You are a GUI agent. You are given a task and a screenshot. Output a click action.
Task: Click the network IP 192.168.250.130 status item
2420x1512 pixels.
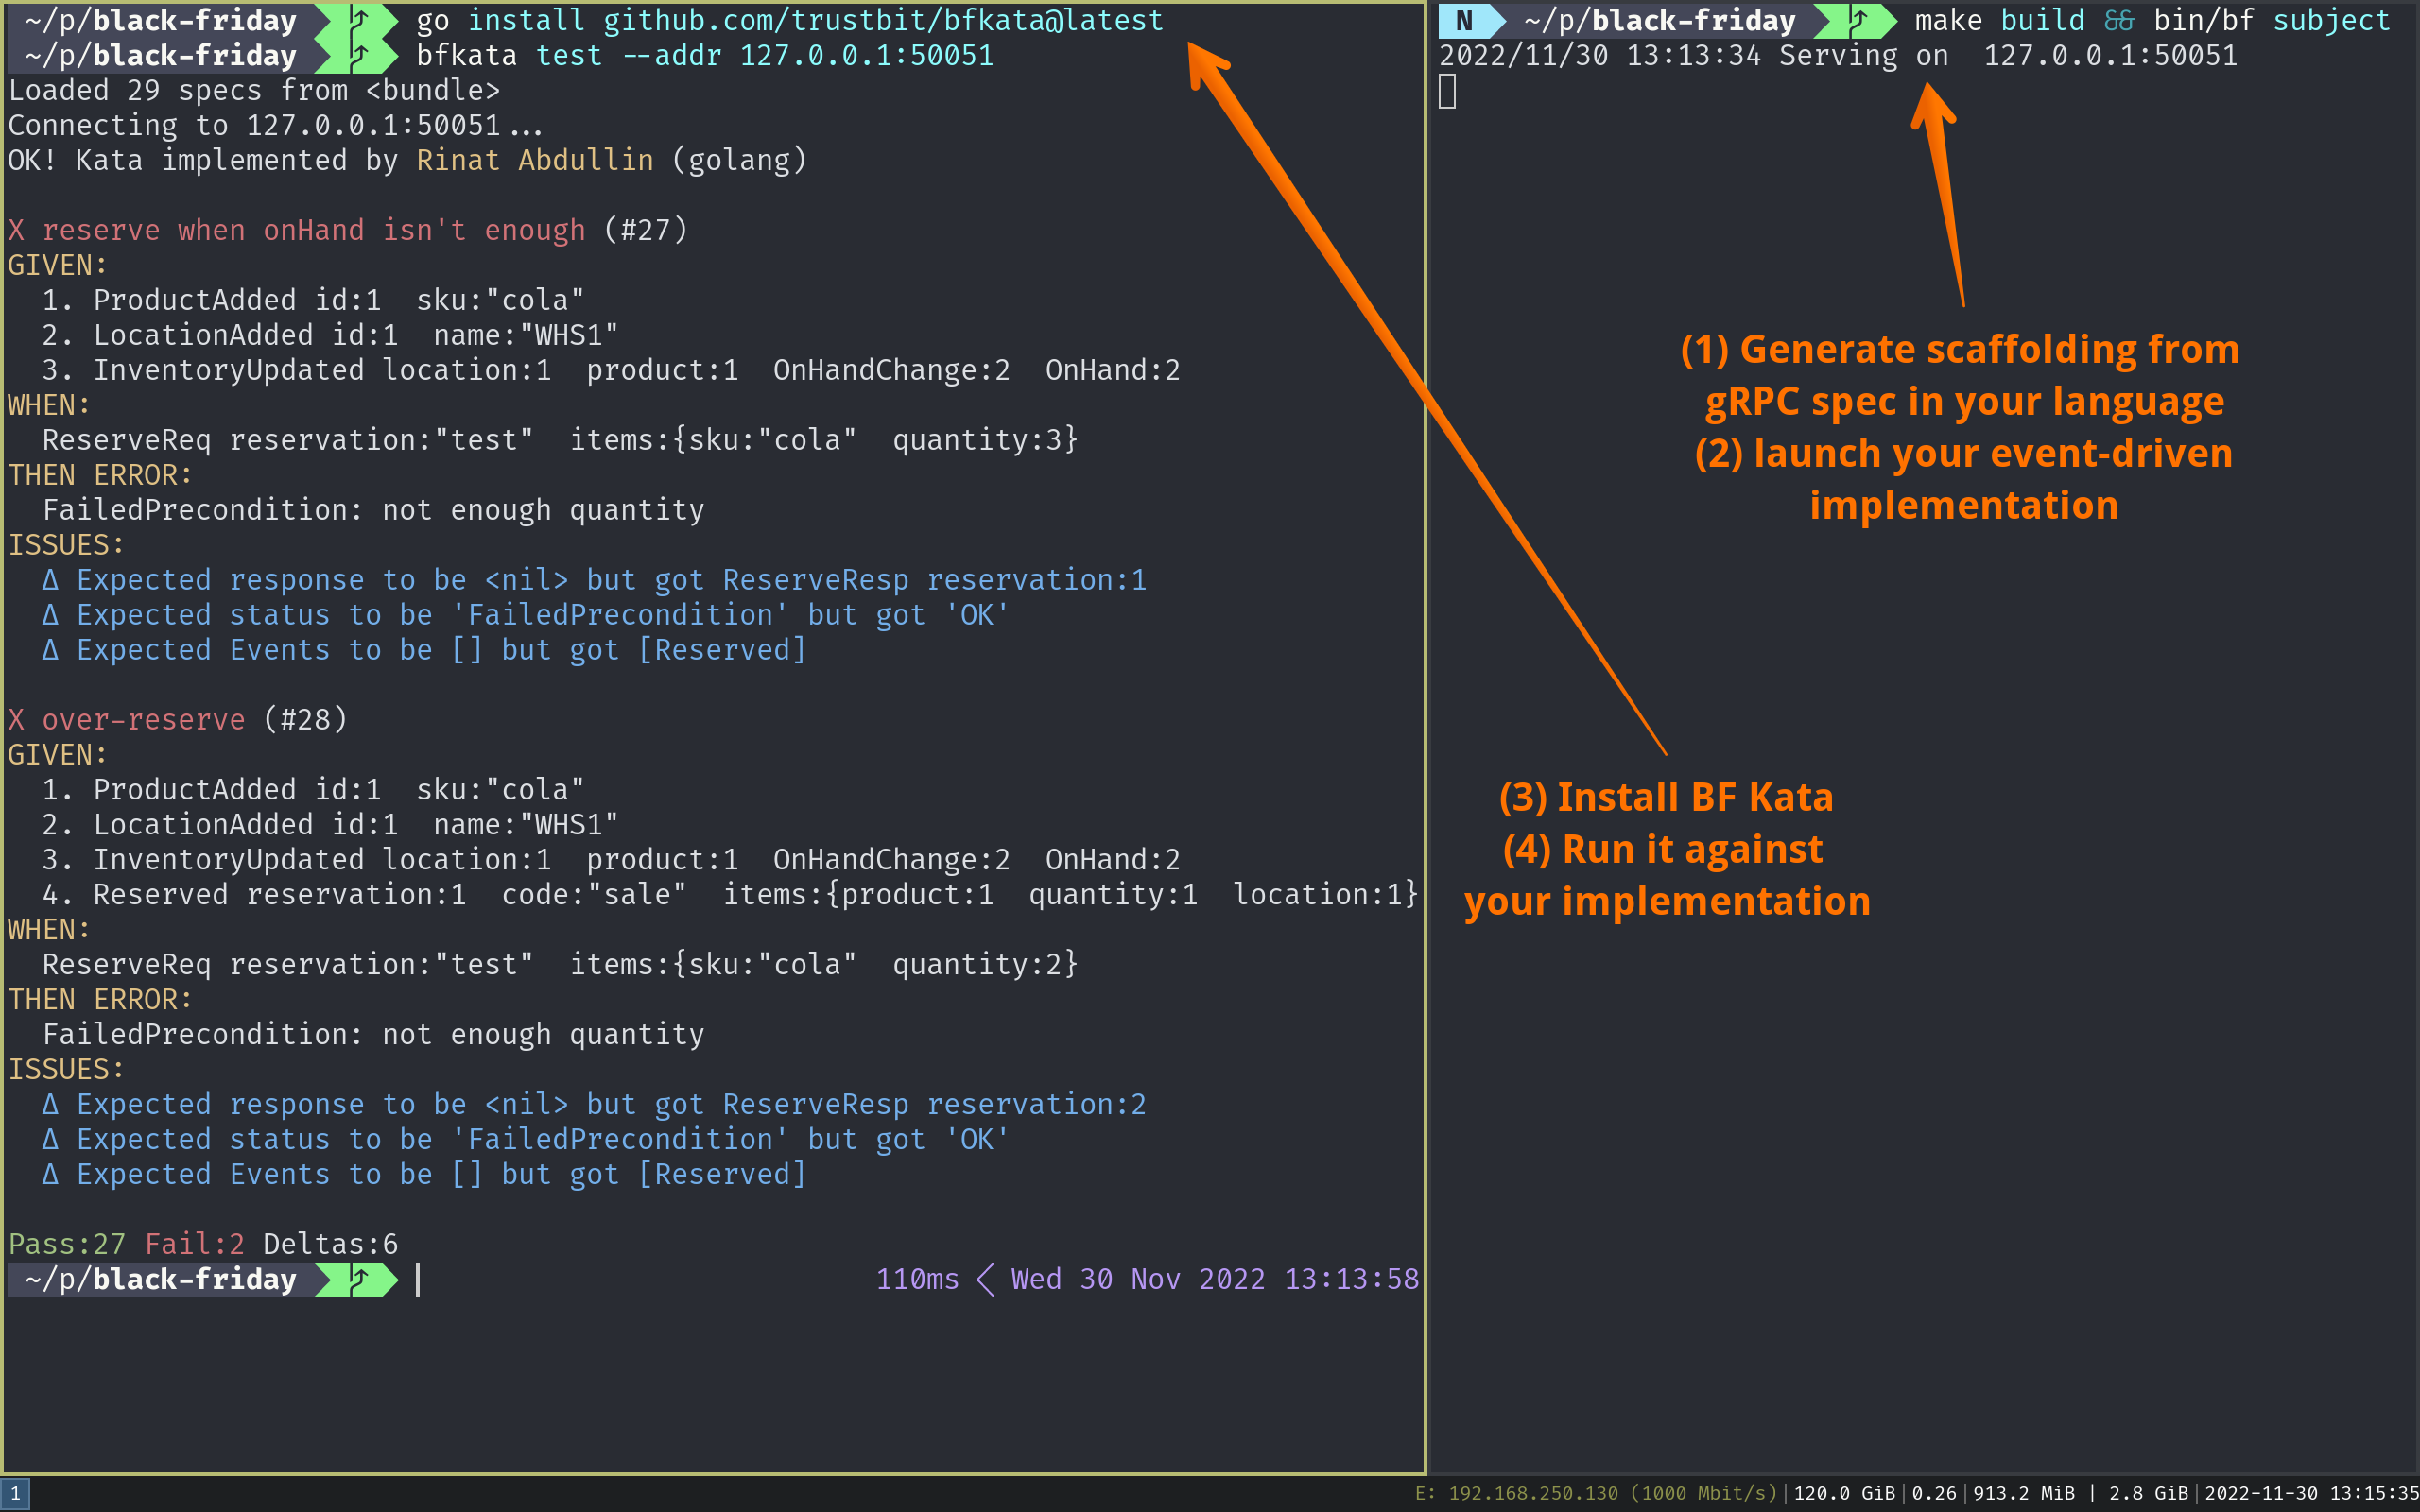coord(1532,1493)
